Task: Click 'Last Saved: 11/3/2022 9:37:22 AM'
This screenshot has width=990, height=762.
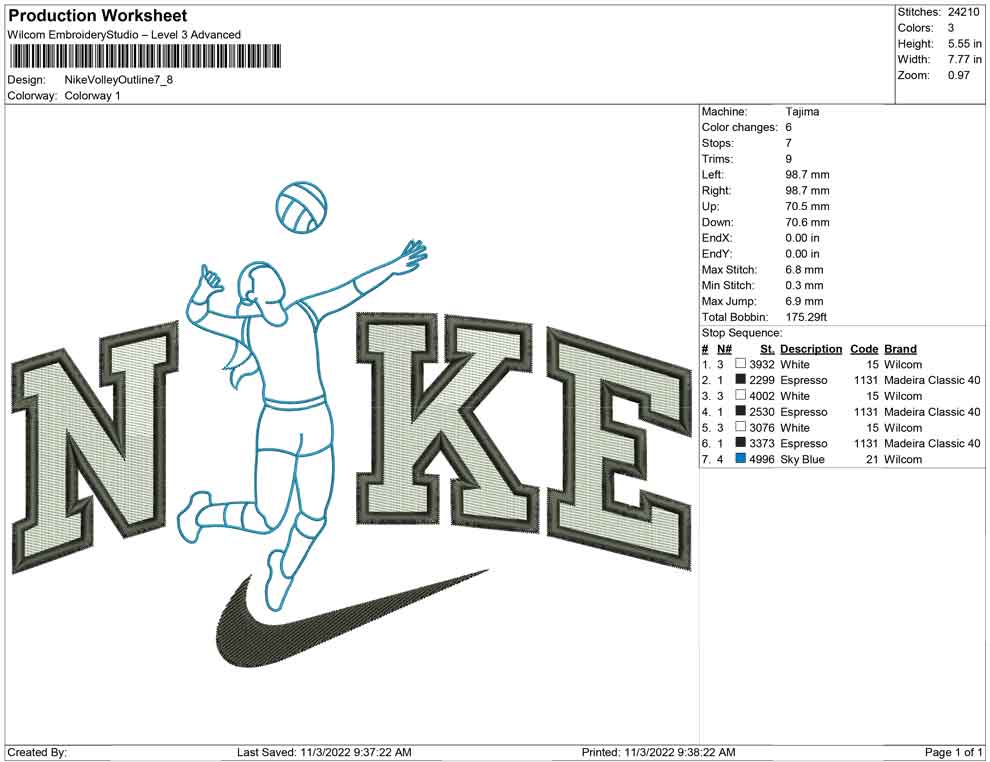Action: (x=324, y=752)
